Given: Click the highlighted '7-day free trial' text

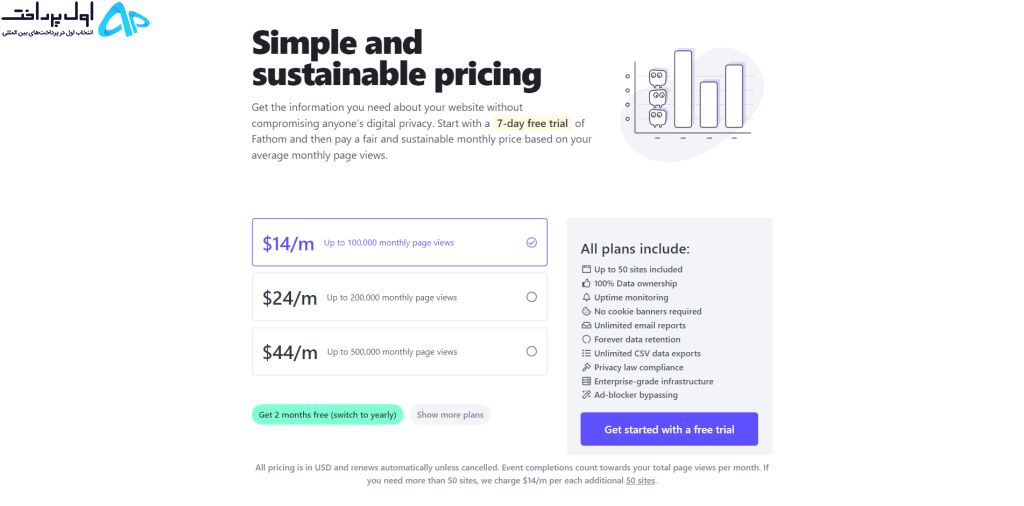Looking at the screenshot, I should 531,123.
